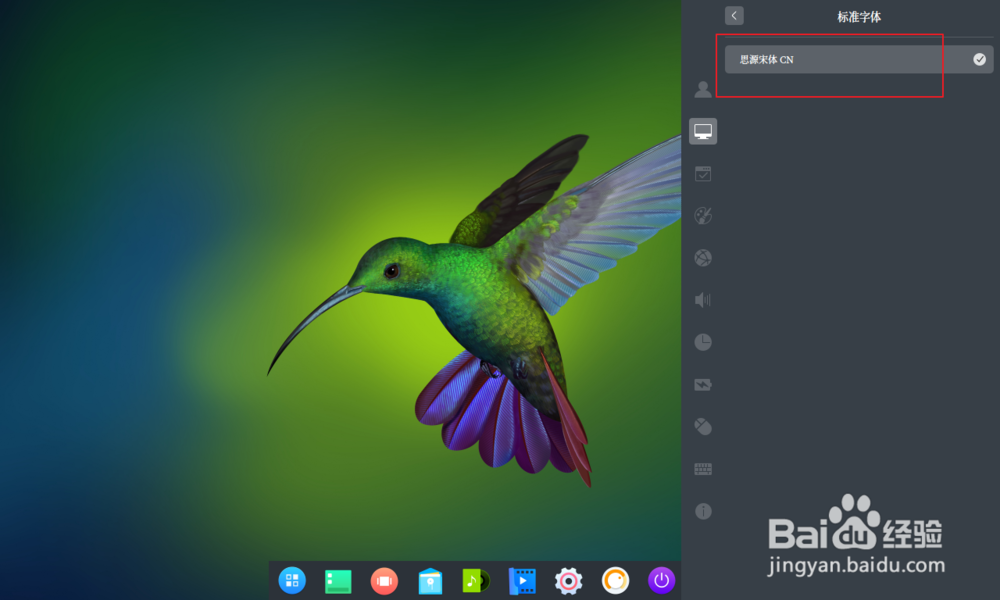Launch the Music player from the dock
This screenshot has height=600, width=1000.
click(476, 581)
